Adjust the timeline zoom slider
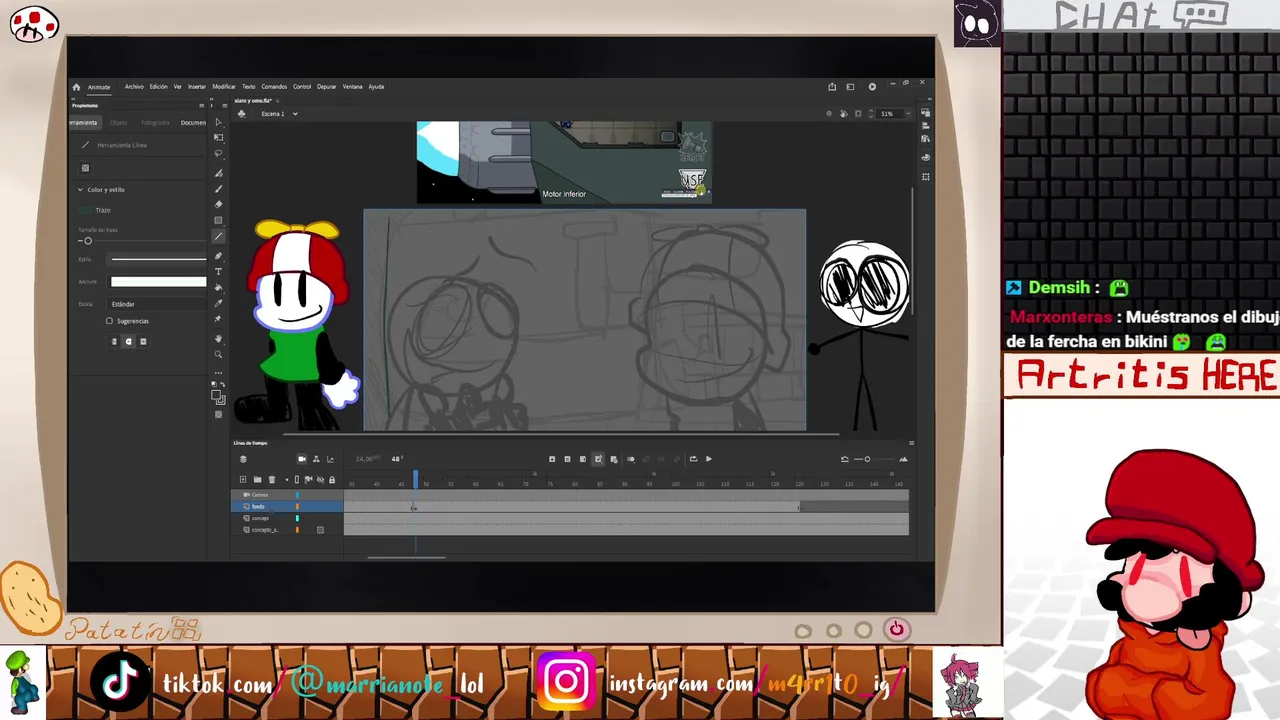The image size is (1280, 720). click(866, 459)
